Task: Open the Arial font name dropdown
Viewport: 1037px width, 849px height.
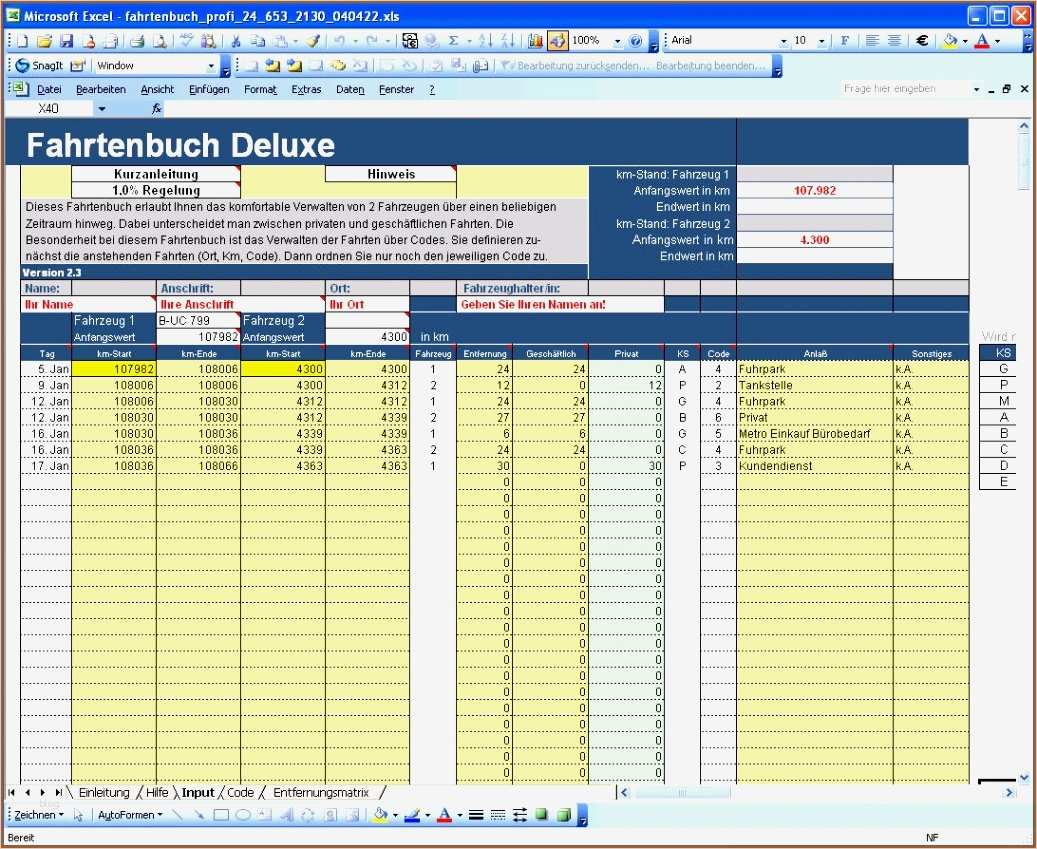Action: click(x=784, y=41)
